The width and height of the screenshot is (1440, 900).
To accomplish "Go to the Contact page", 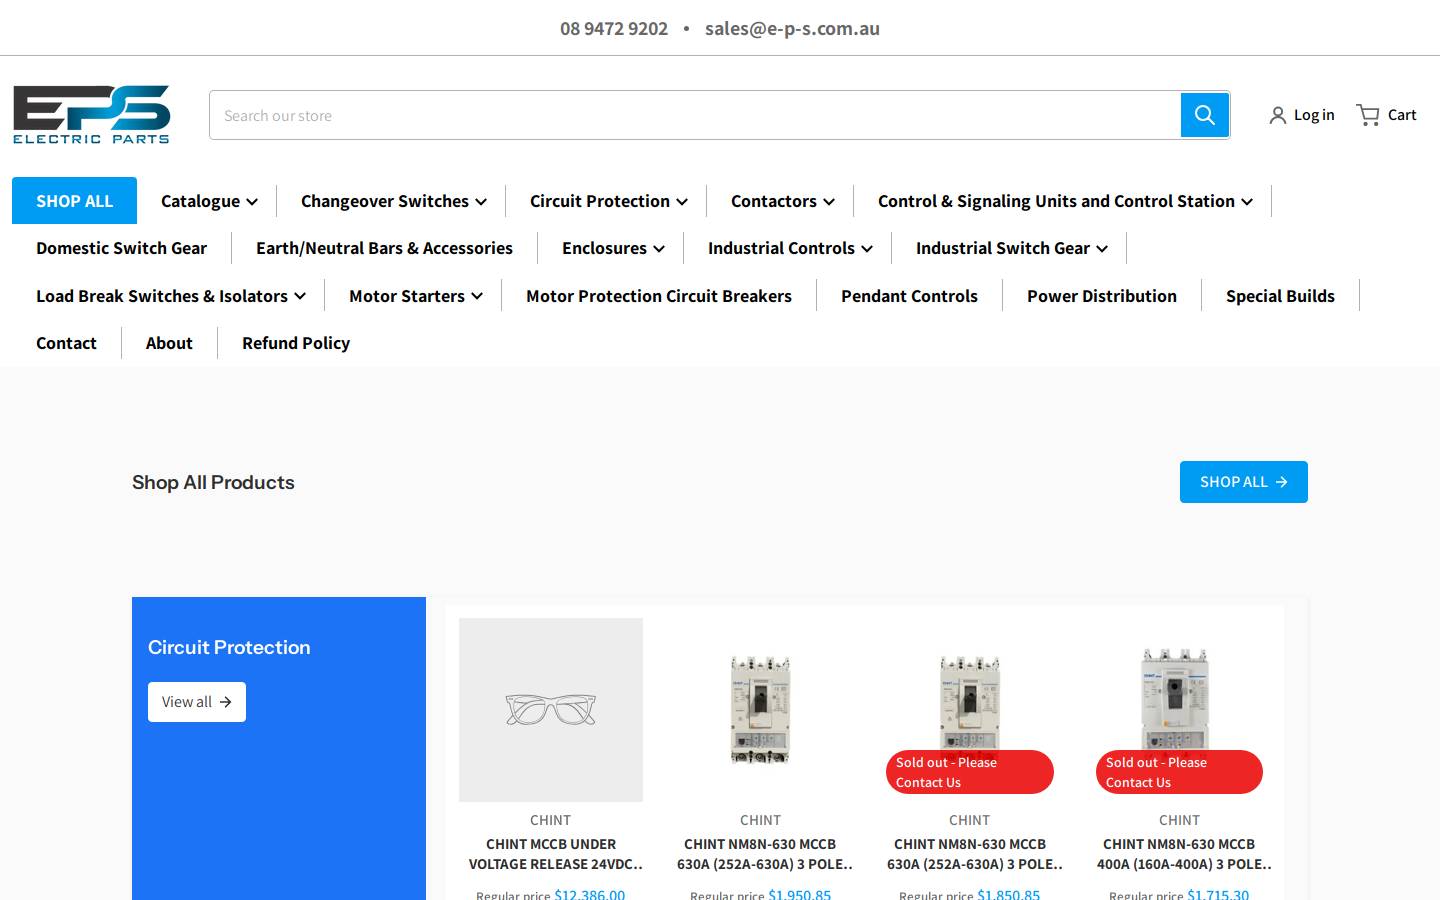I will click(x=66, y=343).
